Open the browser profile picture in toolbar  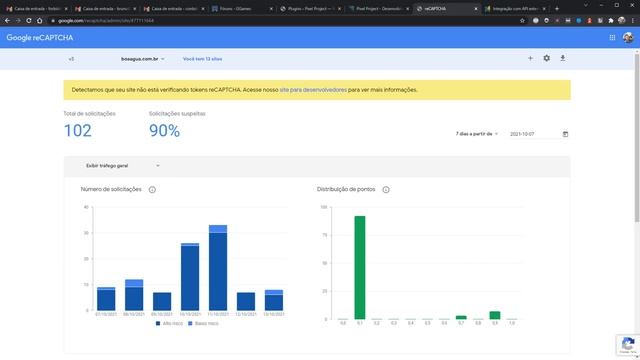(x=621, y=20)
